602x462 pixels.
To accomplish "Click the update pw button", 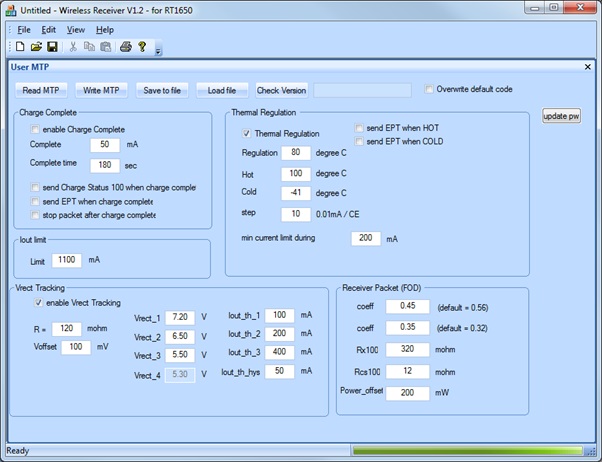I will click(x=561, y=116).
